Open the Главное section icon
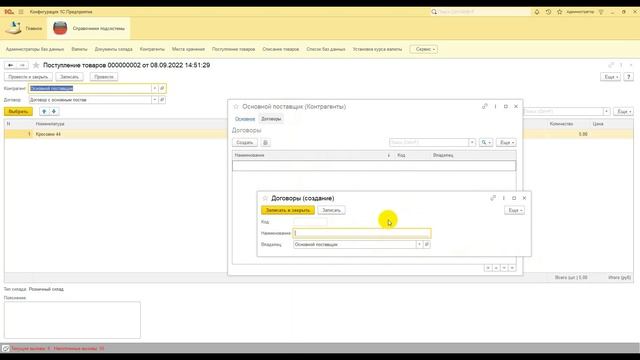 pyautogui.click(x=13, y=28)
